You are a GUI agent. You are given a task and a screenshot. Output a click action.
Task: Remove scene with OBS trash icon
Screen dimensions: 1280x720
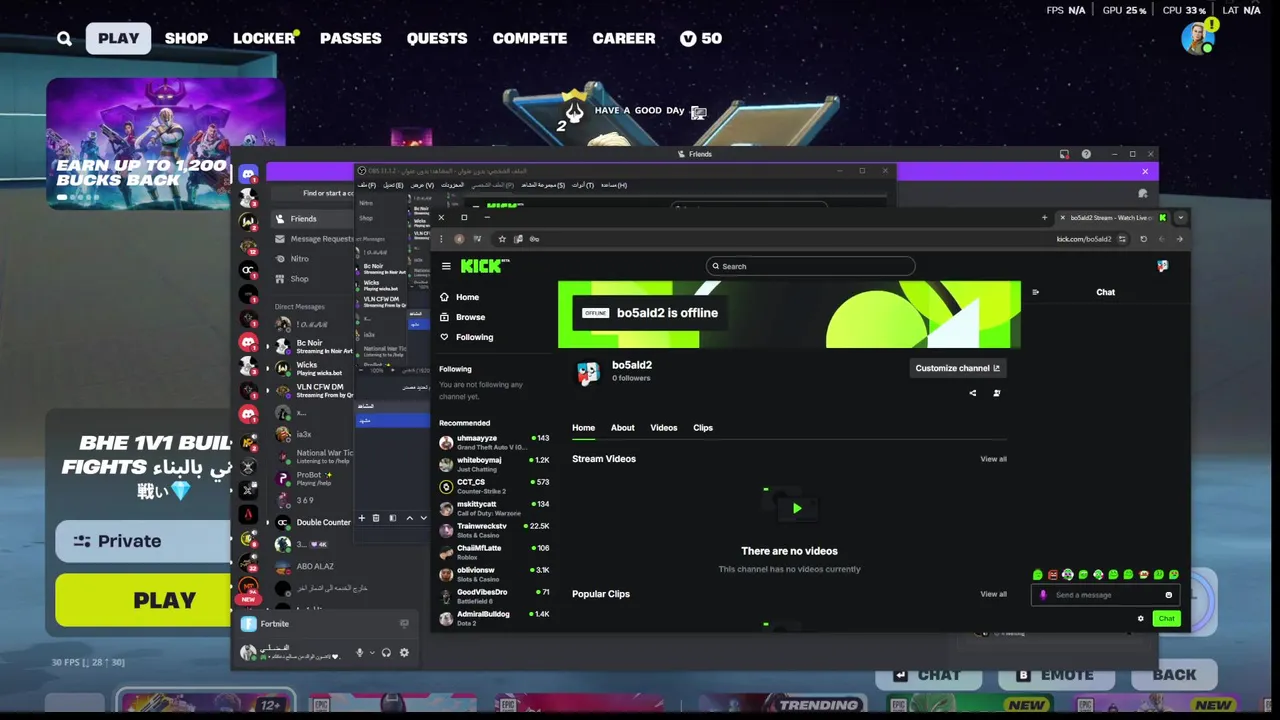(376, 518)
